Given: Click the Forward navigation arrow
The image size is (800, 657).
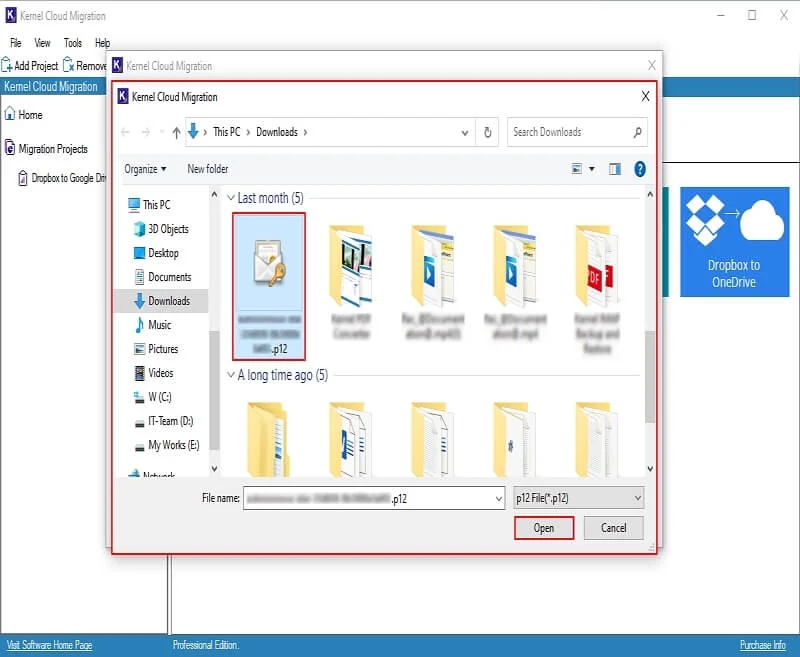Looking at the screenshot, I should pos(145,133).
